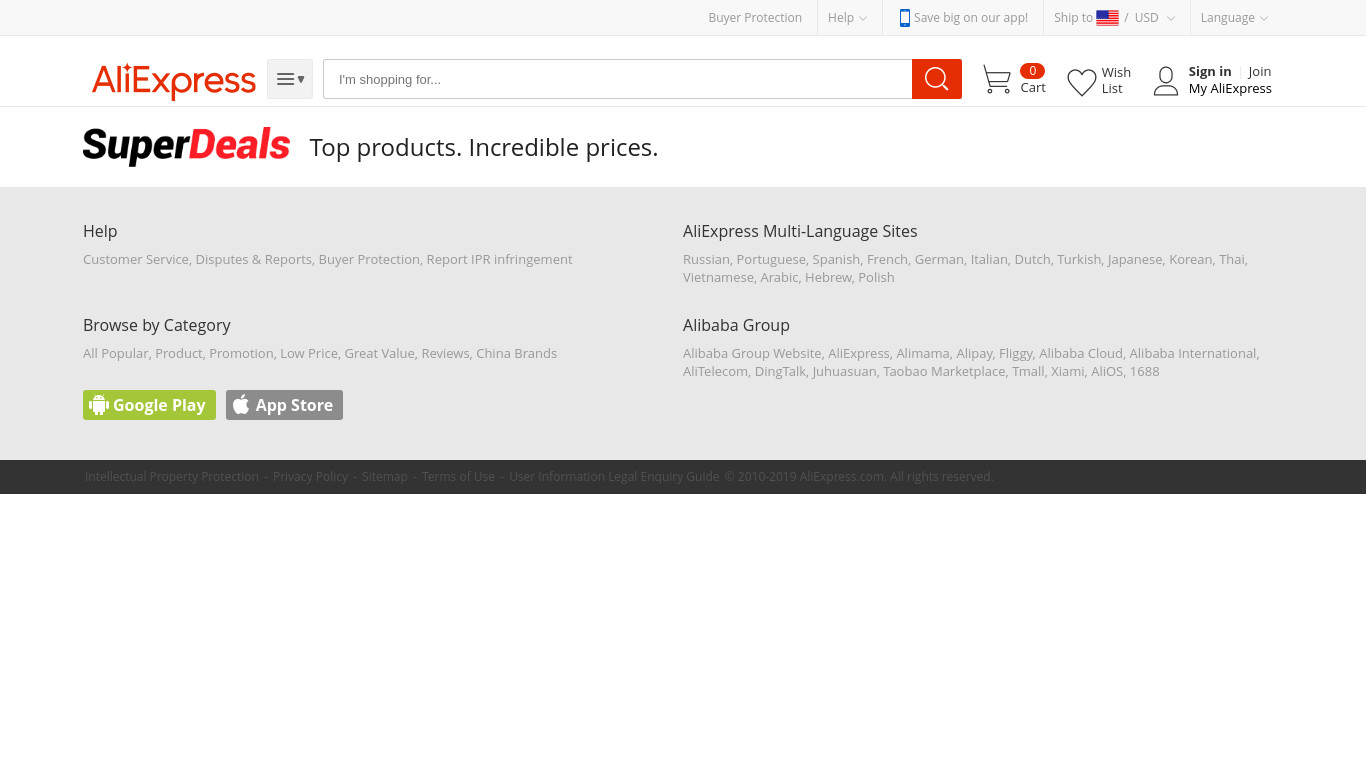Open the Reviews category link
Viewport: 1366px width, 768px height.
(x=445, y=353)
